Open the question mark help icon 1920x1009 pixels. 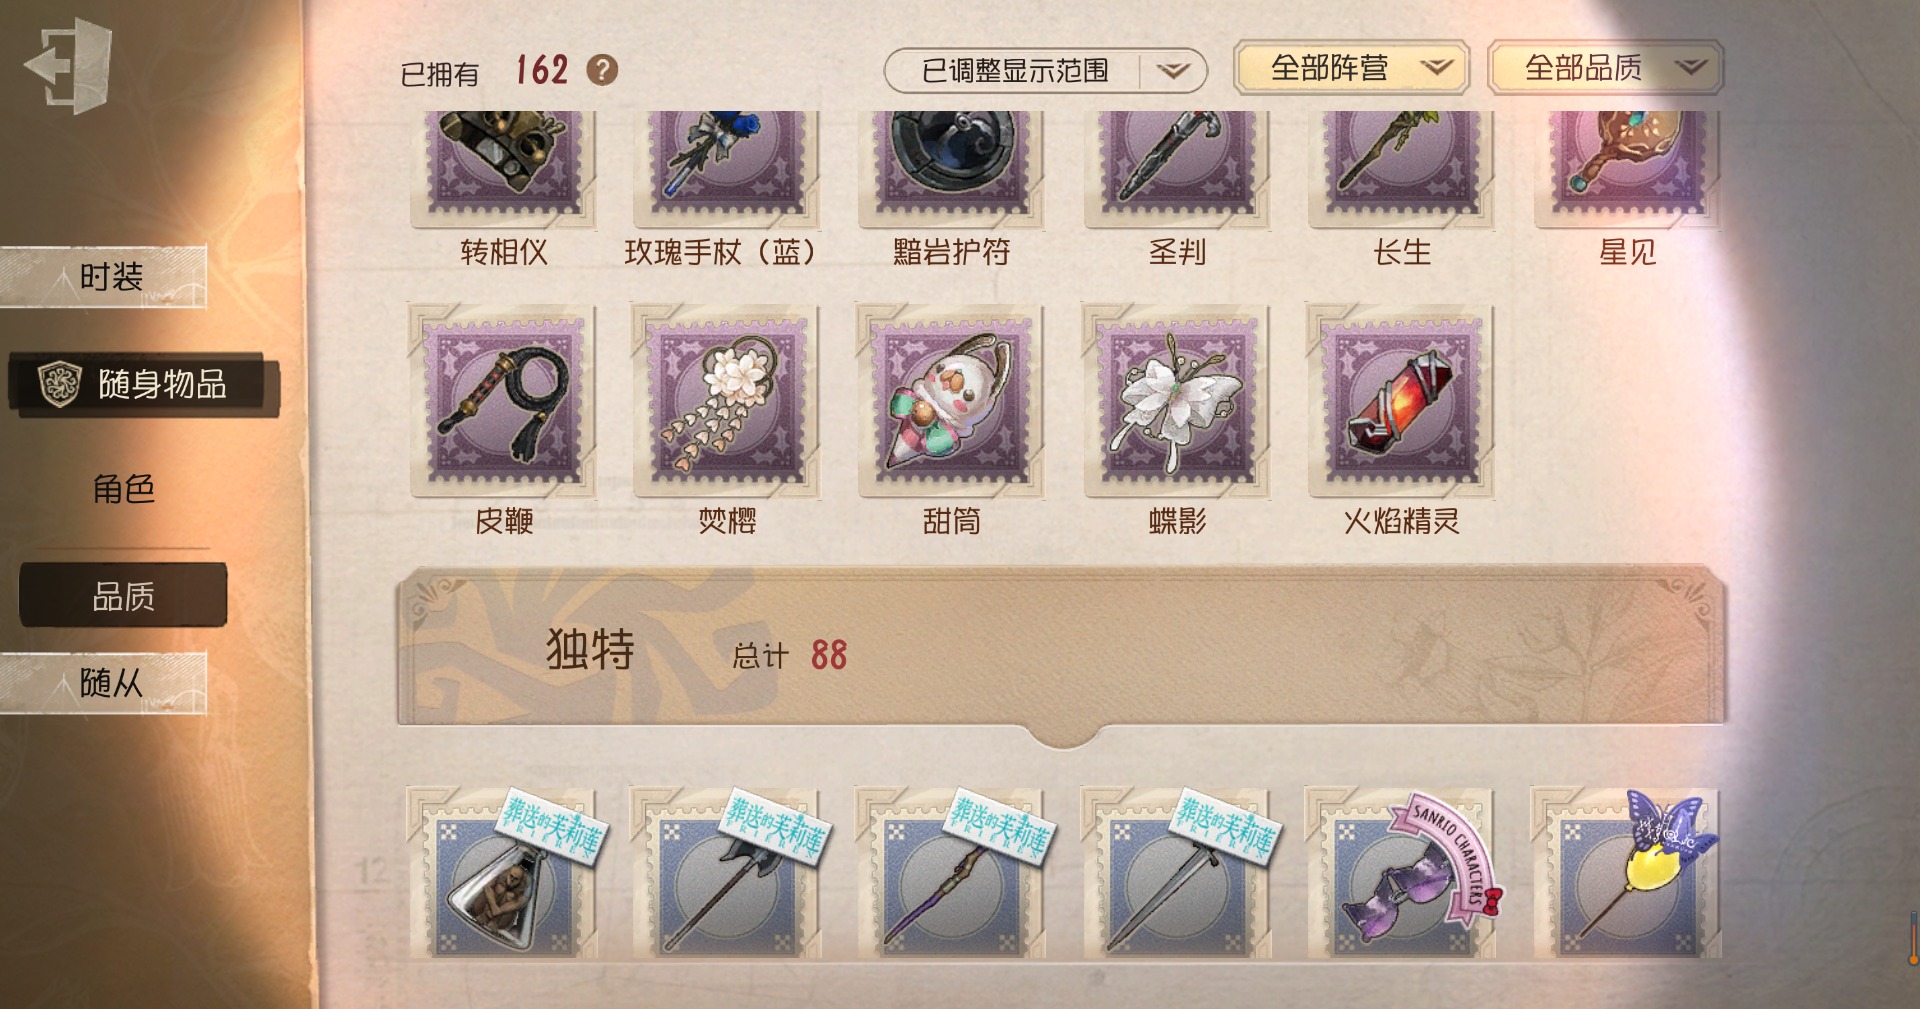point(602,70)
